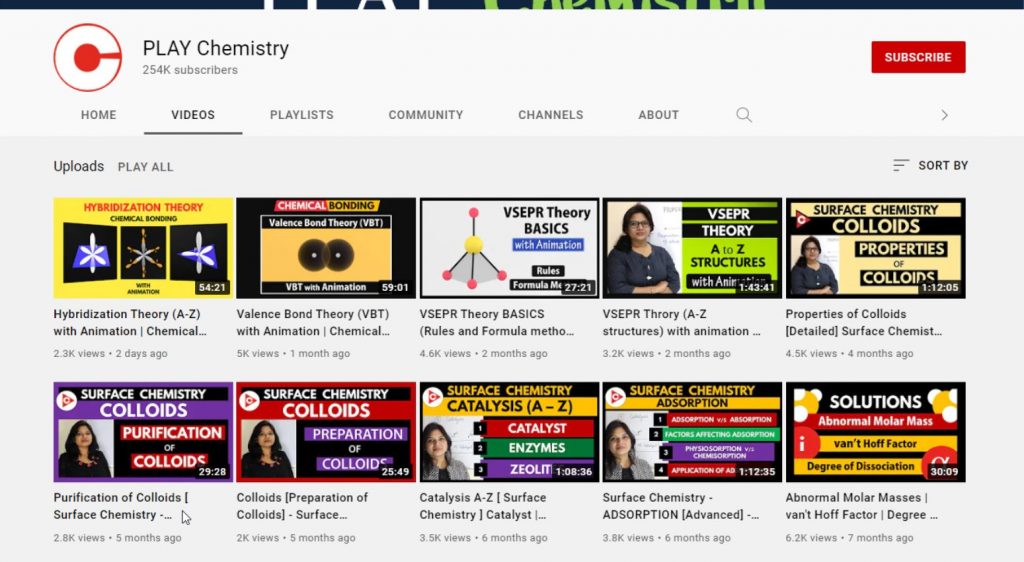1024x562 pixels.
Task: Open the channel search magnifier icon
Action: pyautogui.click(x=744, y=115)
